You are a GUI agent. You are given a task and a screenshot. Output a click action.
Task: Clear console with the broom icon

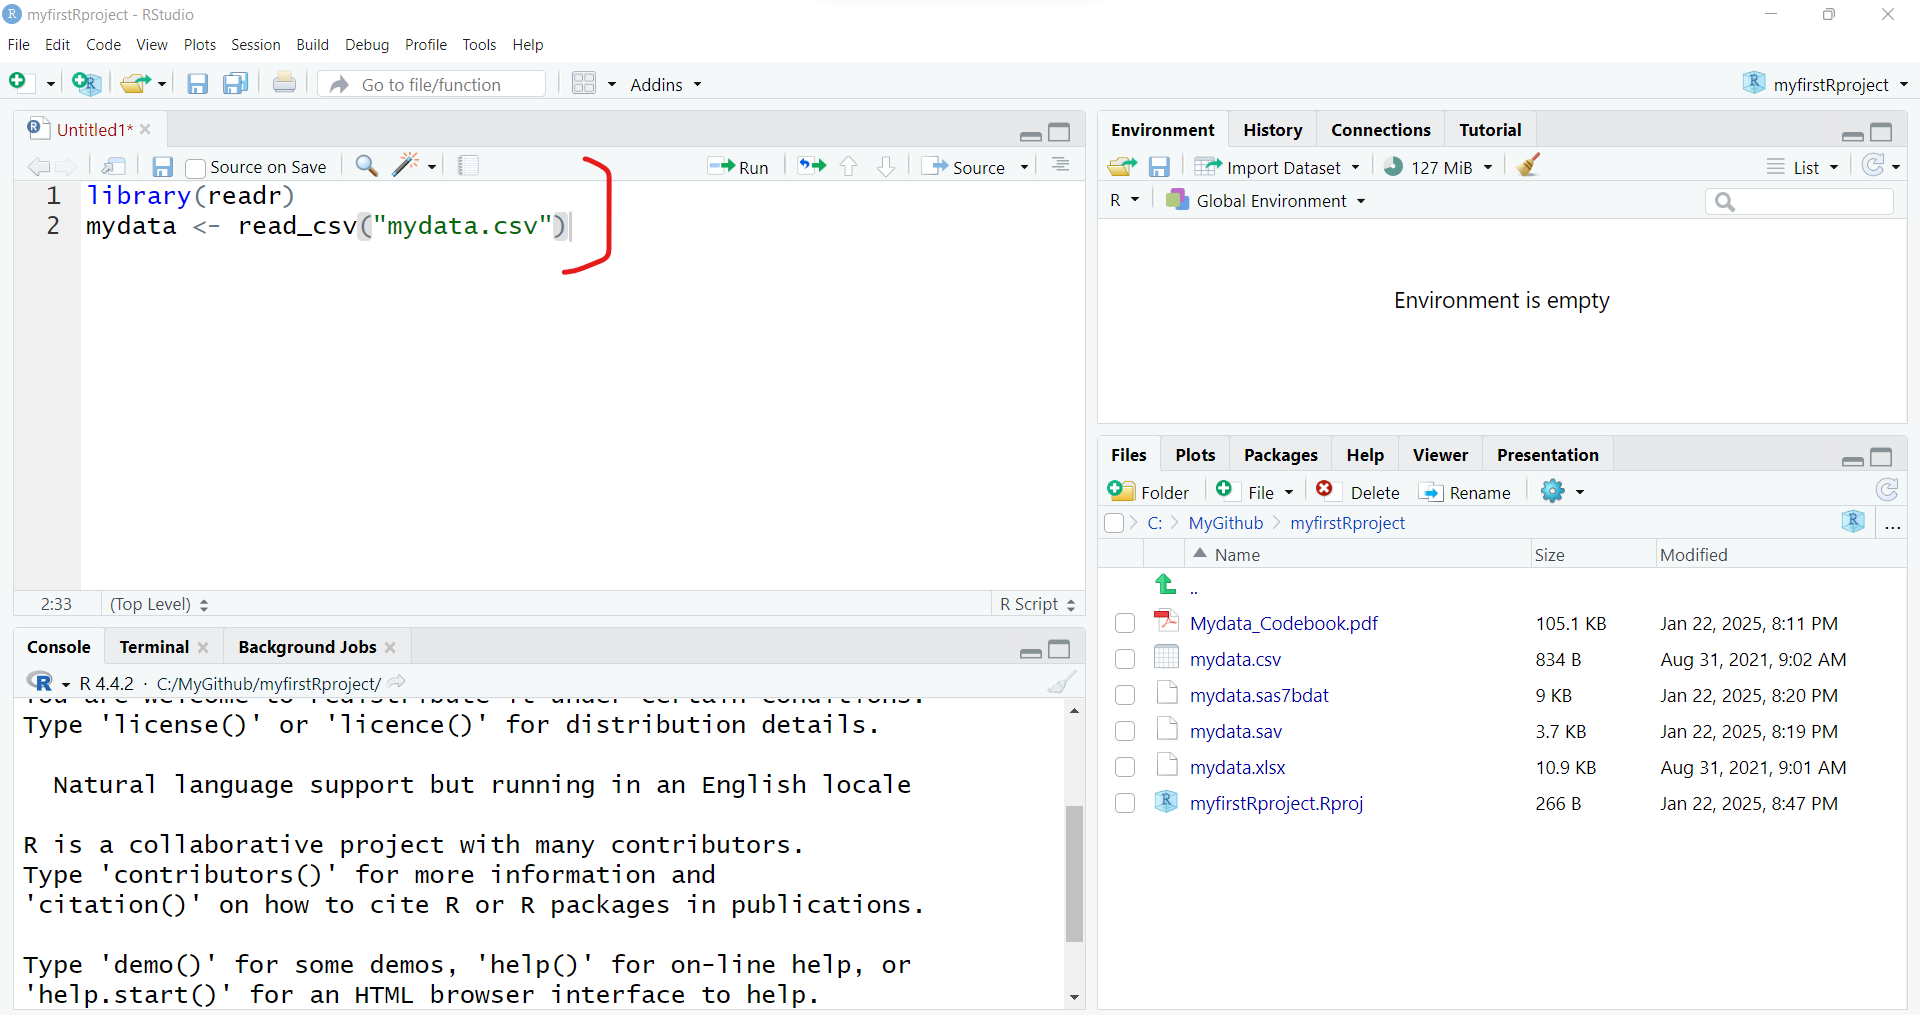1061,682
